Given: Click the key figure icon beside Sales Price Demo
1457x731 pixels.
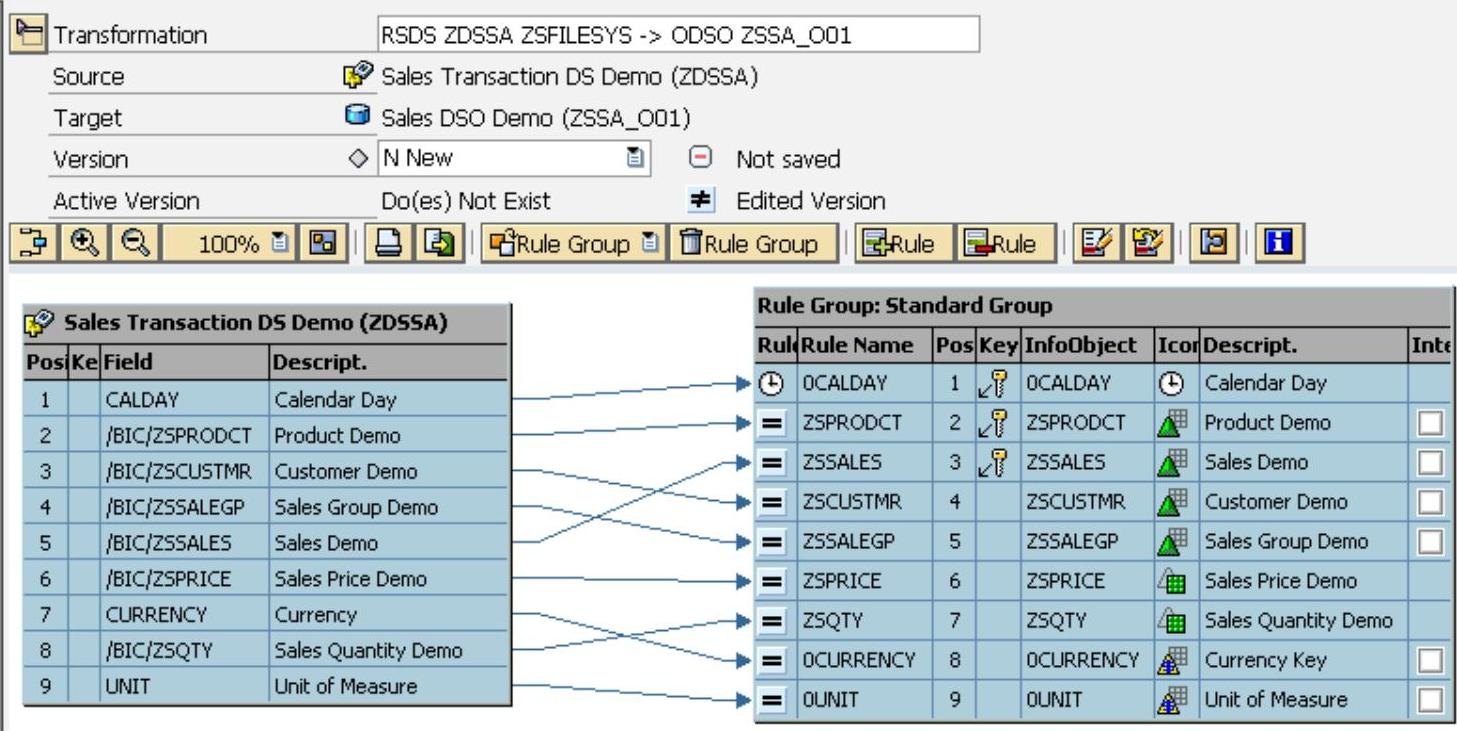Looking at the screenshot, I should [1173, 581].
